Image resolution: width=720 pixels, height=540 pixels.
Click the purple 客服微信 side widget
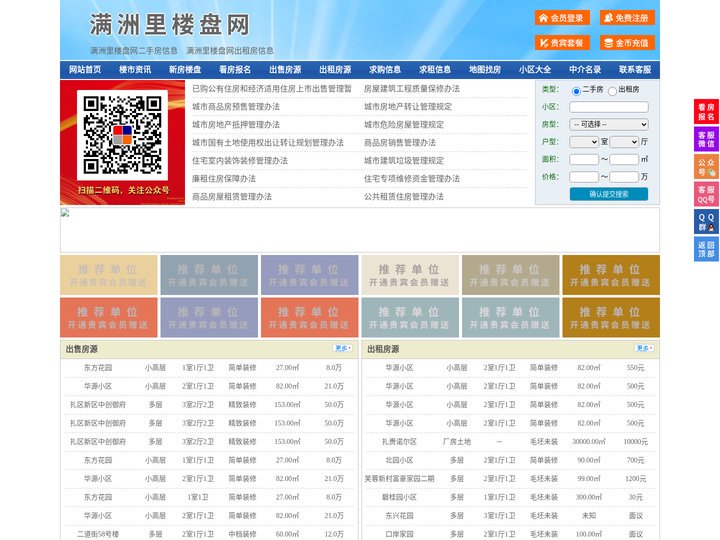[706, 139]
